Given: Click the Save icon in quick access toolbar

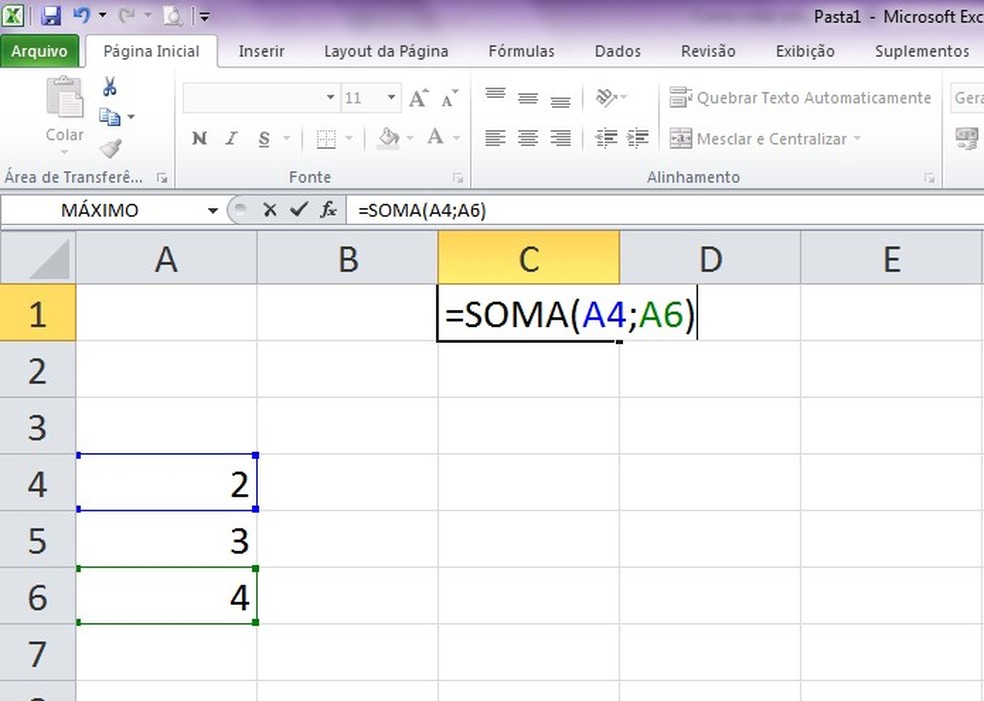Looking at the screenshot, I should pos(52,16).
